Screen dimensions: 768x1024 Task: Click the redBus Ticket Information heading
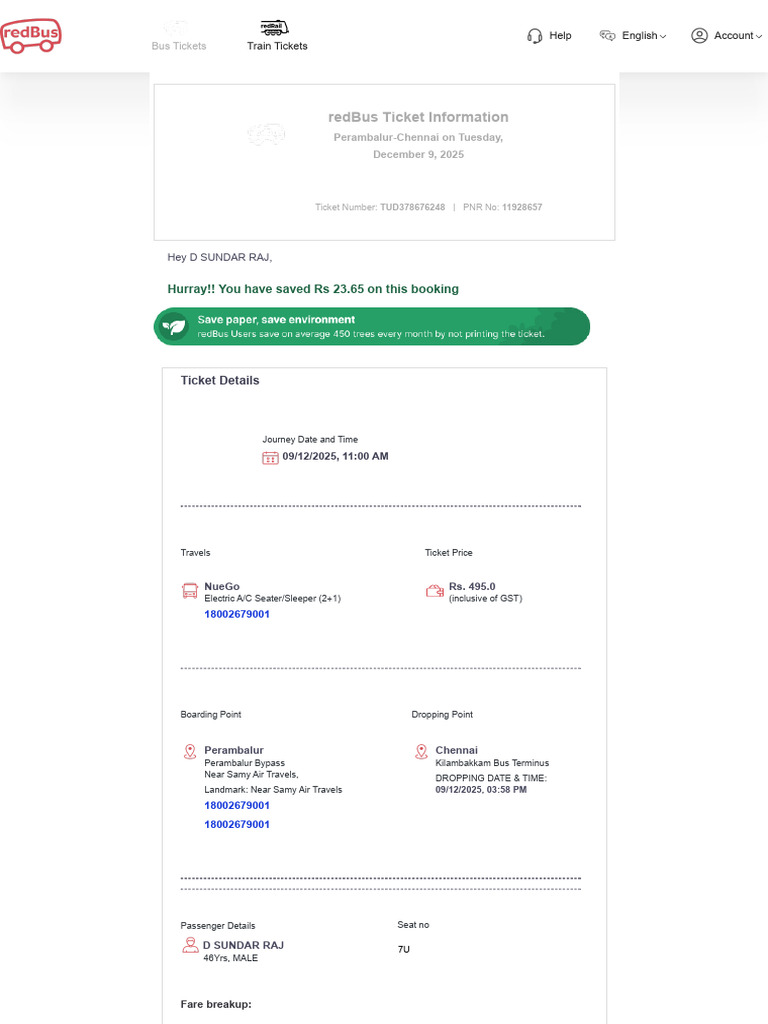[x=418, y=117]
